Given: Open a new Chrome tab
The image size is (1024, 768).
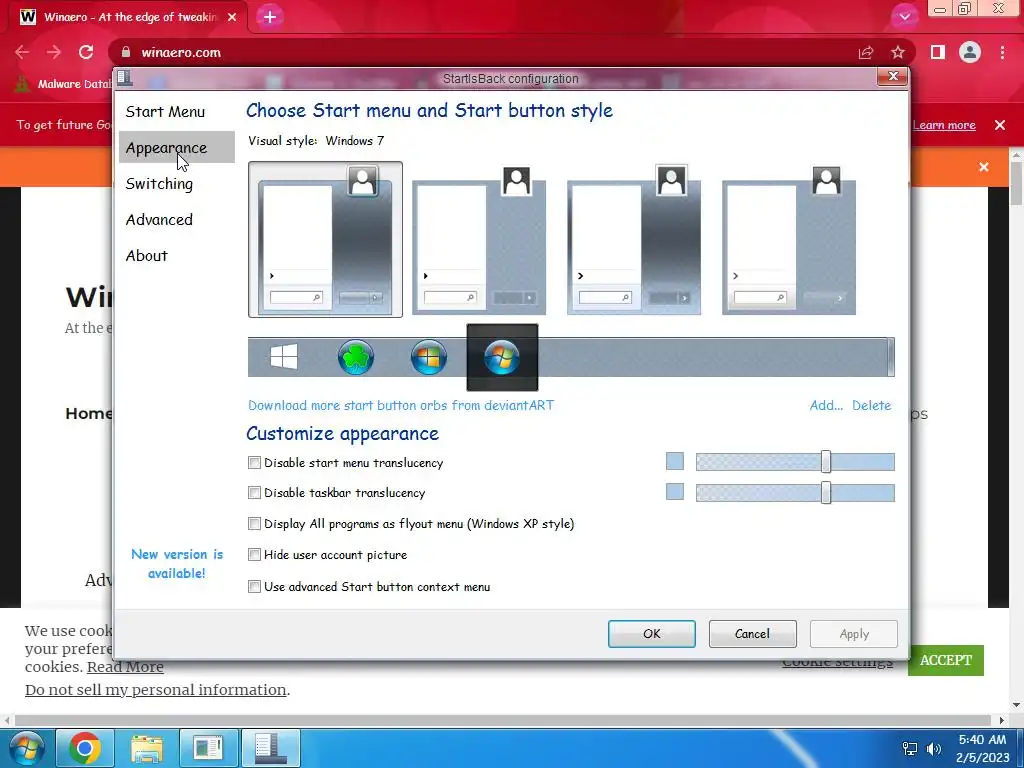Looking at the screenshot, I should click(x=270, y=17).
